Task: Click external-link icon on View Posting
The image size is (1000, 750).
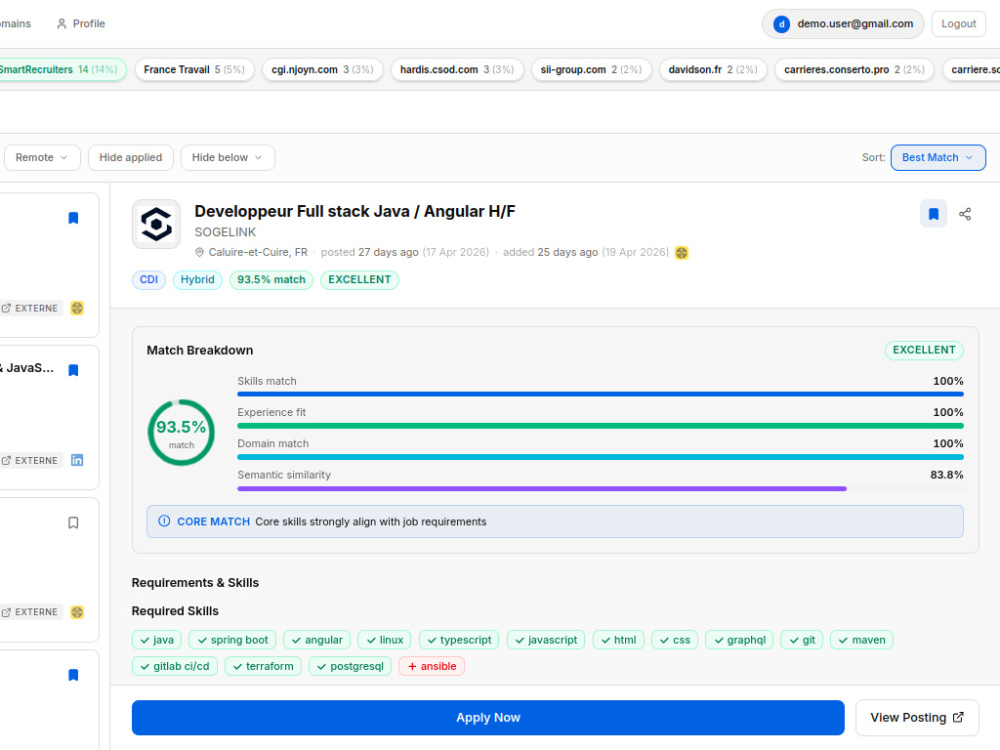Action: 958,717
